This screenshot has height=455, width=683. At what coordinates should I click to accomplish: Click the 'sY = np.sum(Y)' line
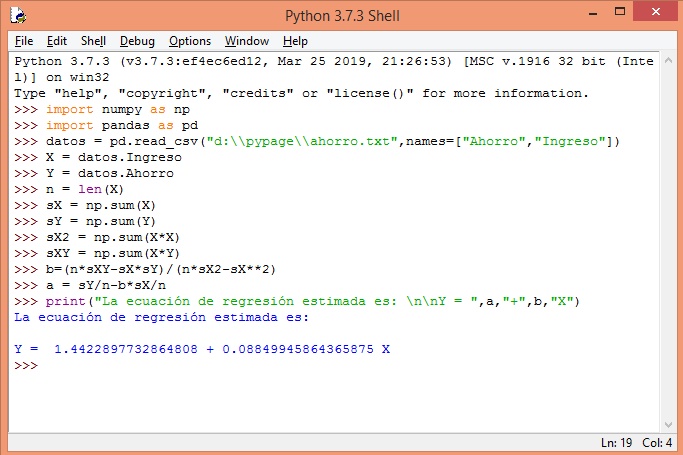[85, 221]
